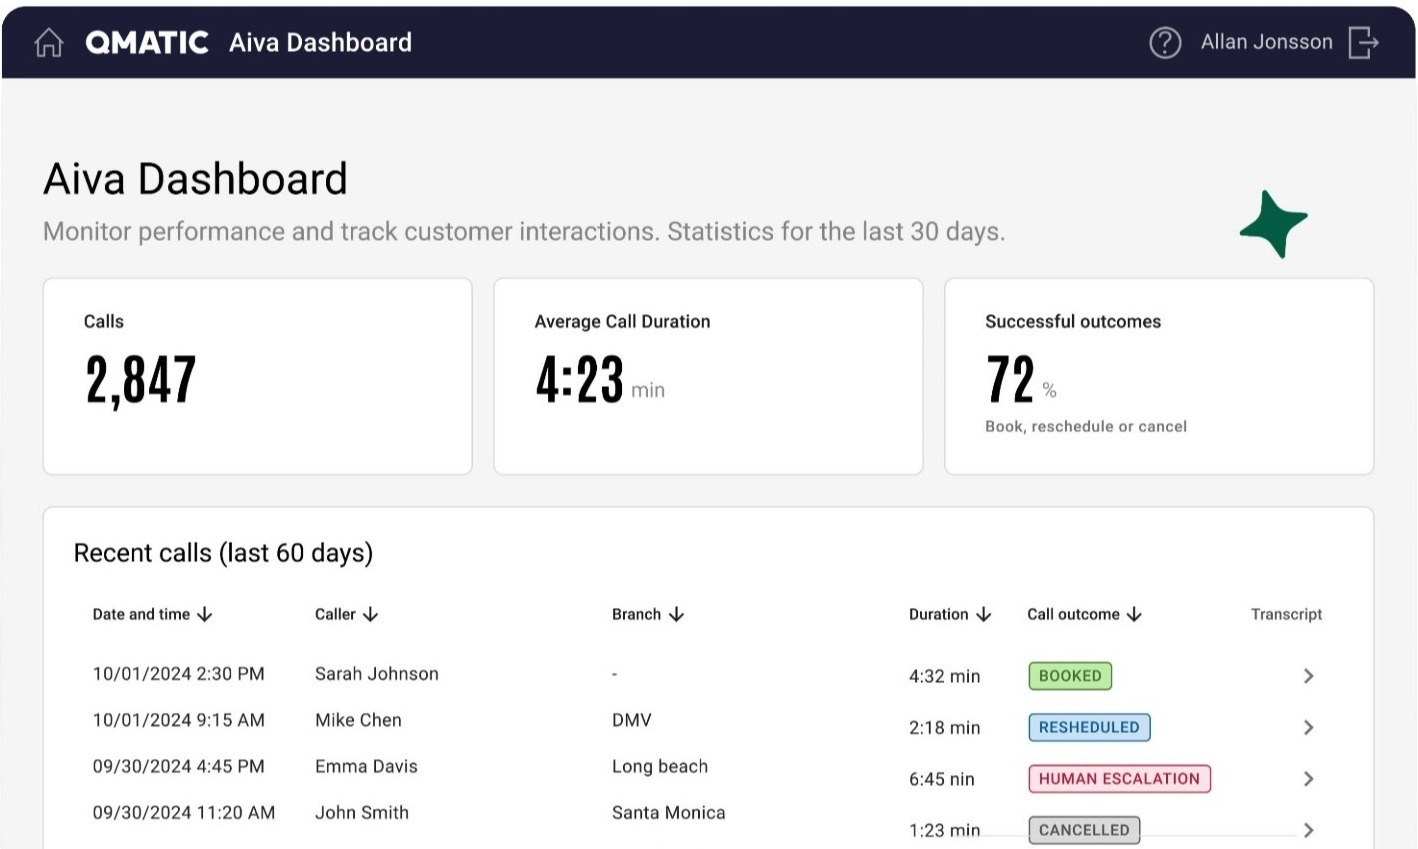The image size is (1418, 849).
Task: Click the logout icon beside Allan Jonsson
Action: coord(1363,42)
